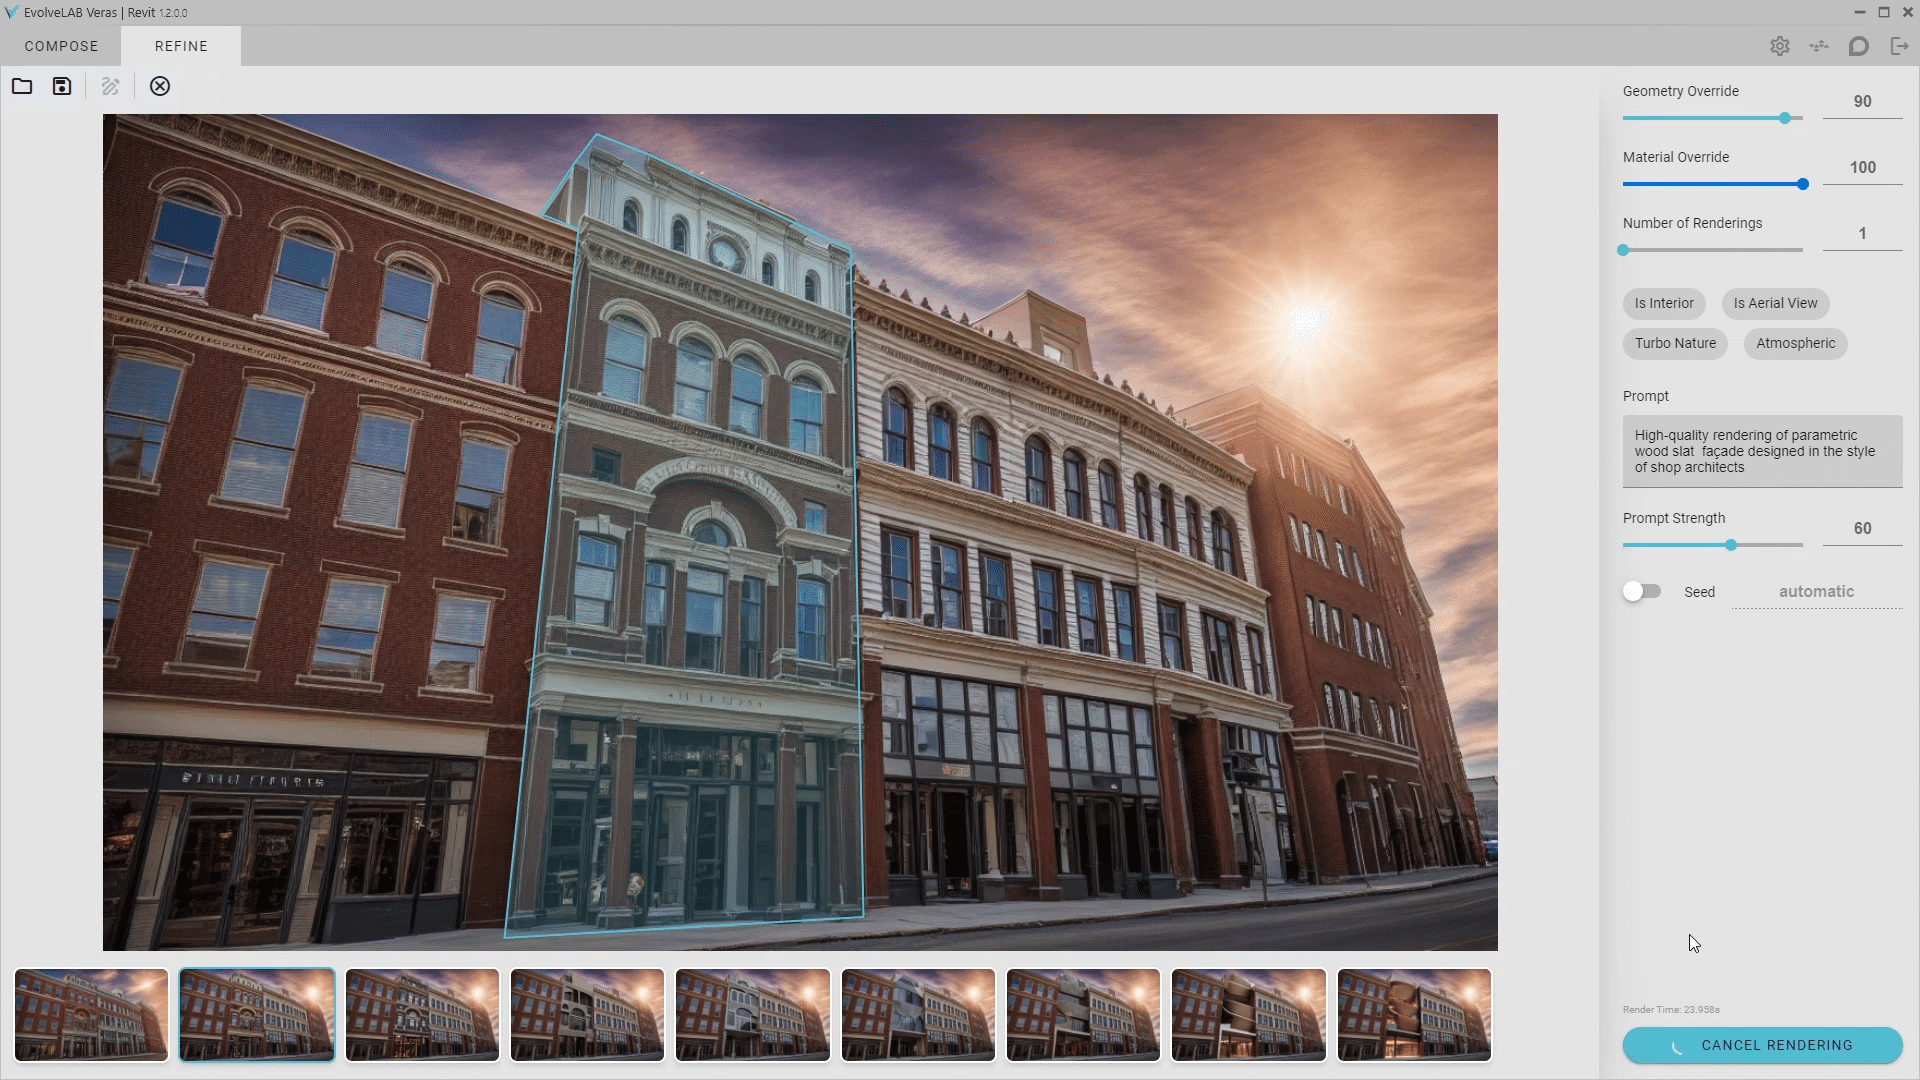
Task: Click into the Prompt text box
Action: [x=1762, y=451]
